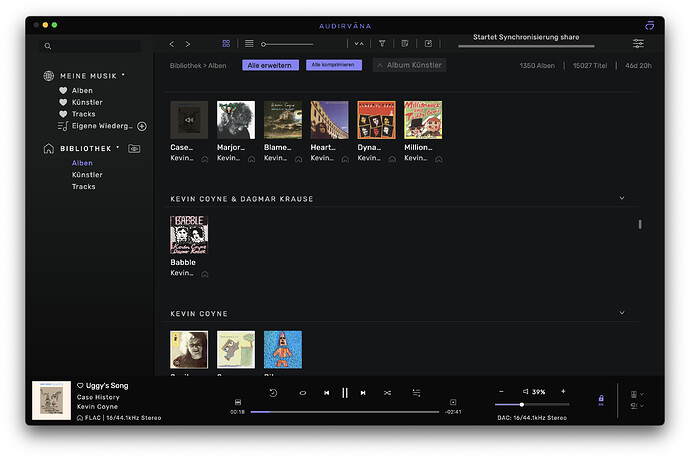Open Kevin Coyne artist in now playing
The image size is (690, 459).
click(x=97, y=407)
